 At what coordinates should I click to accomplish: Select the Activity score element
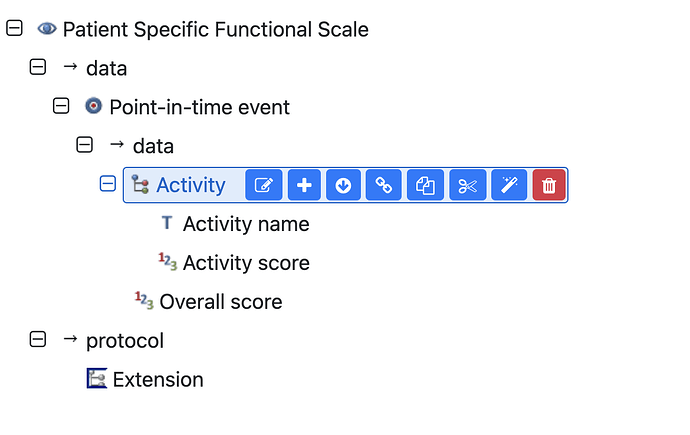click(x=245, y=263)
